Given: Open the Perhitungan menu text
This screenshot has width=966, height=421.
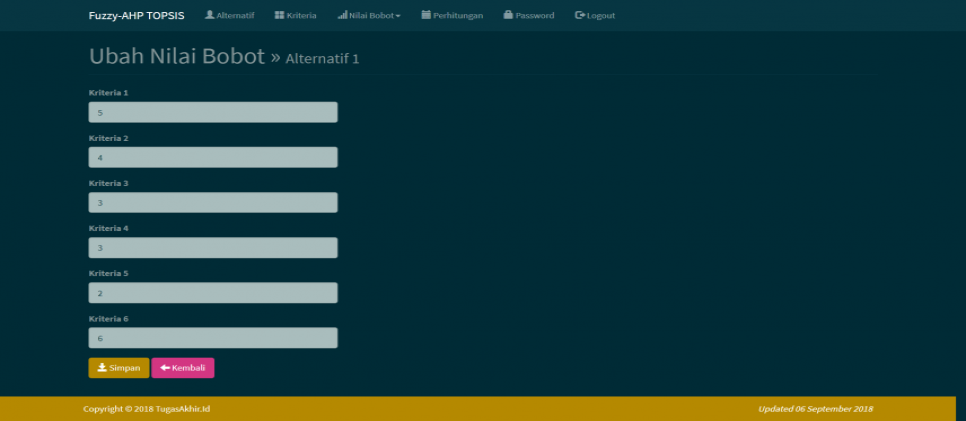Looking at the screenshot, I should coord(458,16).
